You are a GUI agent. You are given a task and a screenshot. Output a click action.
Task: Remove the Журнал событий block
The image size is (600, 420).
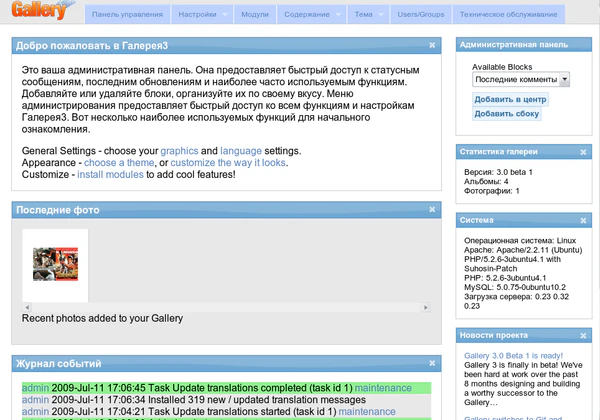(x=432, y=363)
